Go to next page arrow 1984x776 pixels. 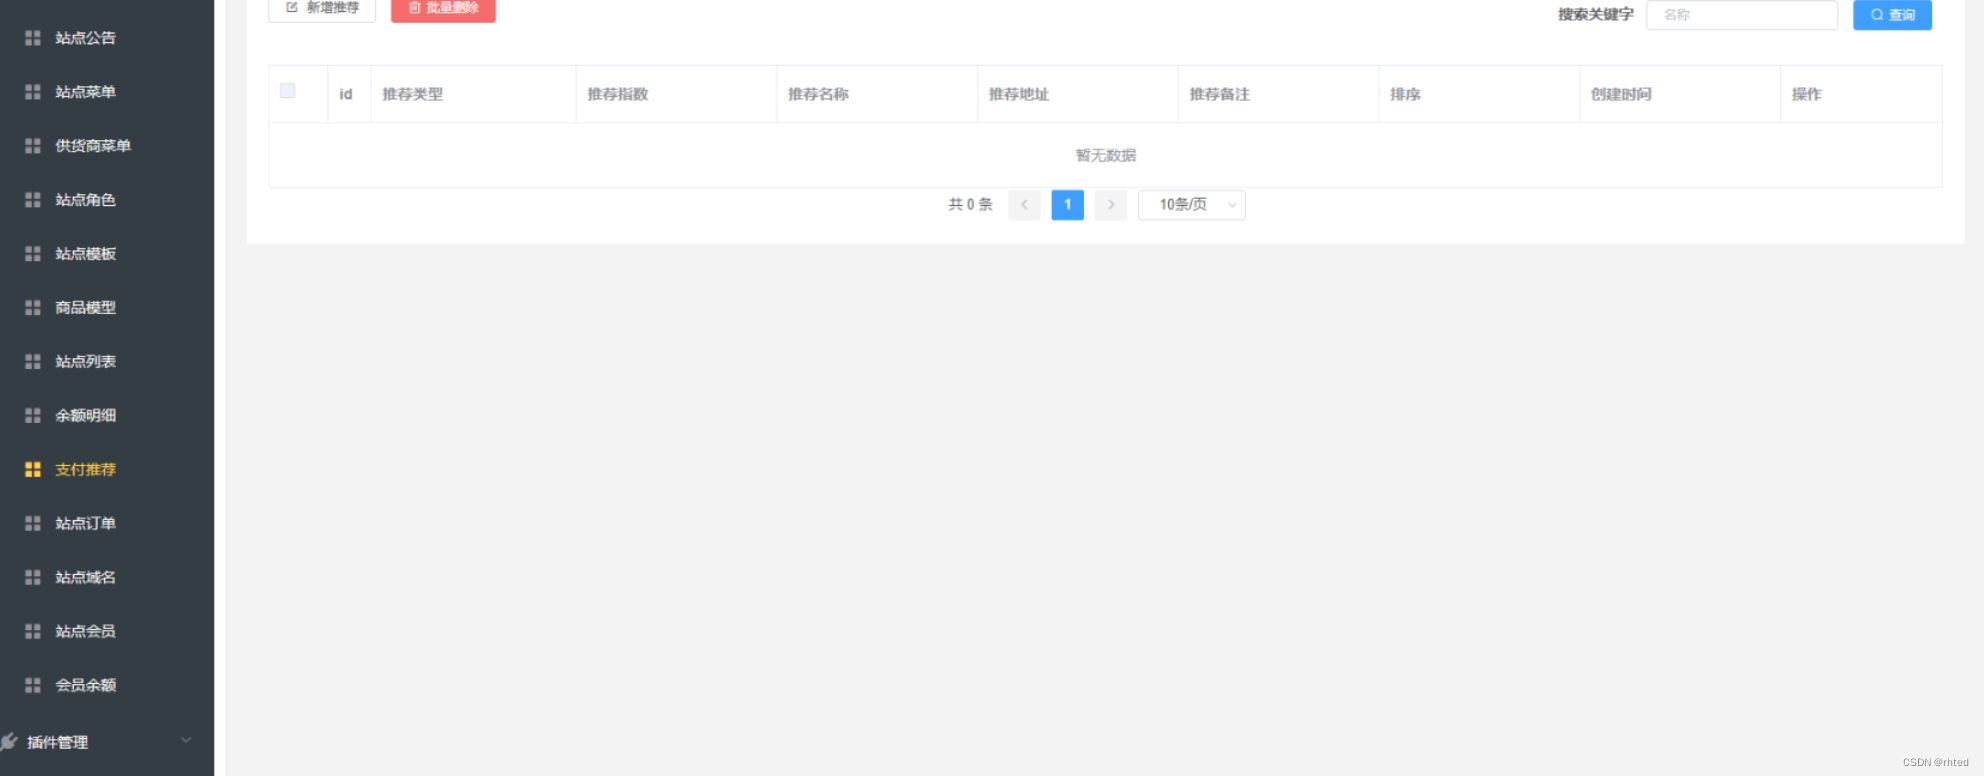[x=1111, y=205]
